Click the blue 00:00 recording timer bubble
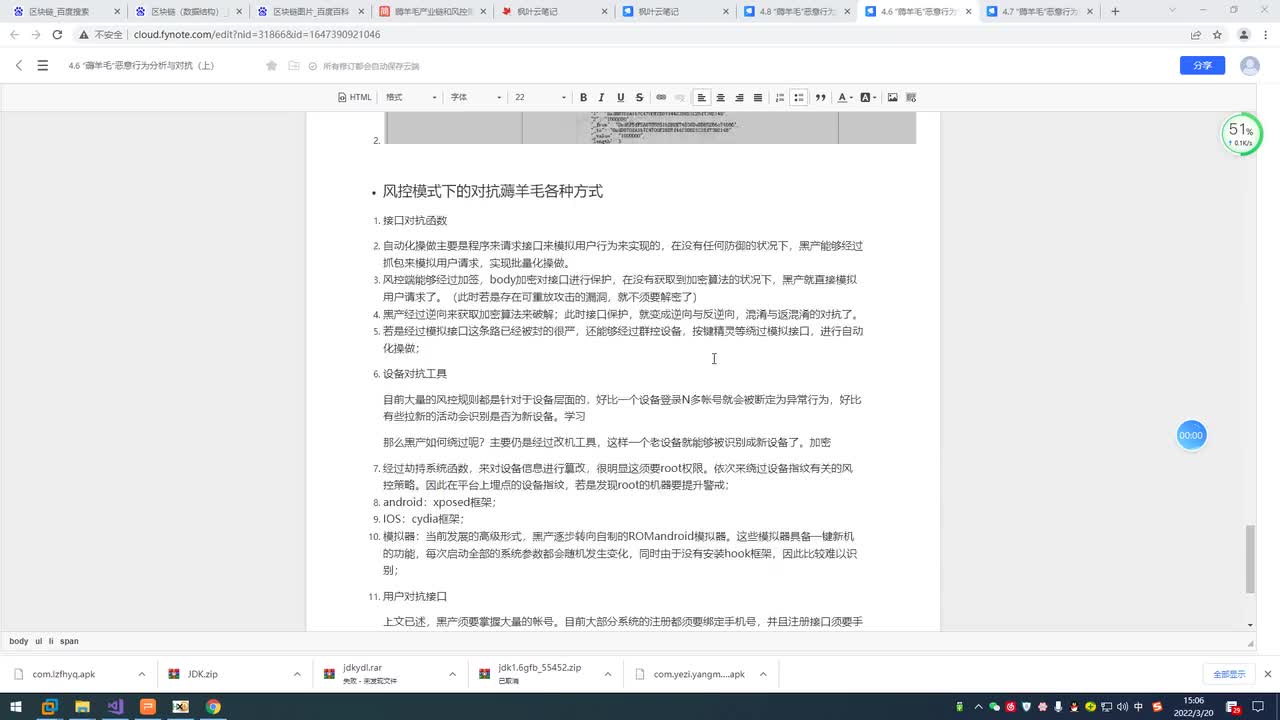This screenshot has width=1280, height=720. (x=1191, y=435)
